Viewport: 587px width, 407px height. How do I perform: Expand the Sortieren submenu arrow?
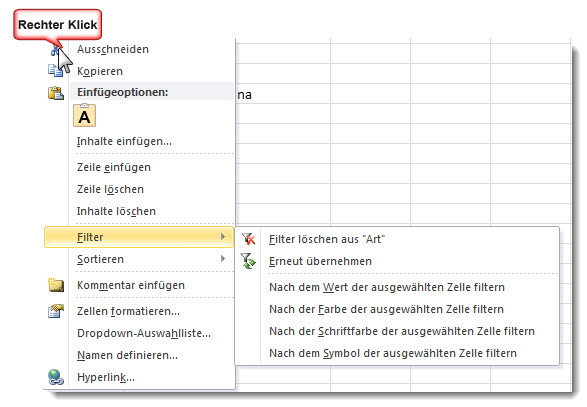pos(223,259)
